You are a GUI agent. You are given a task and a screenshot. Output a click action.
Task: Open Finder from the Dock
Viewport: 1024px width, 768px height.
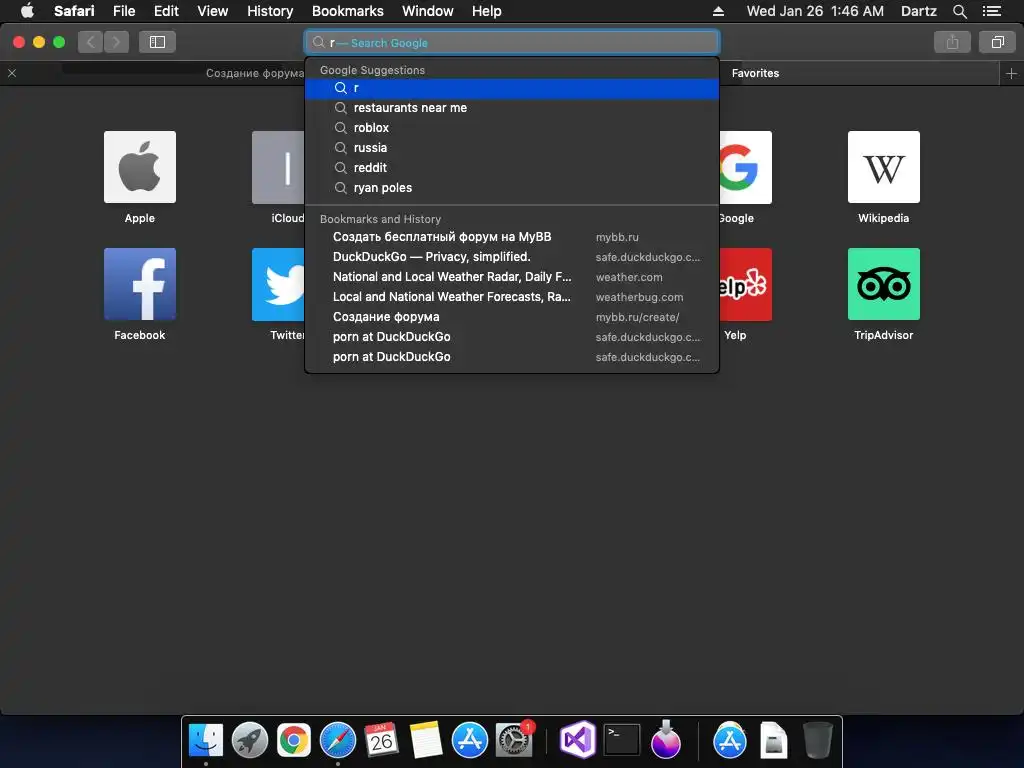pos(206,740)
